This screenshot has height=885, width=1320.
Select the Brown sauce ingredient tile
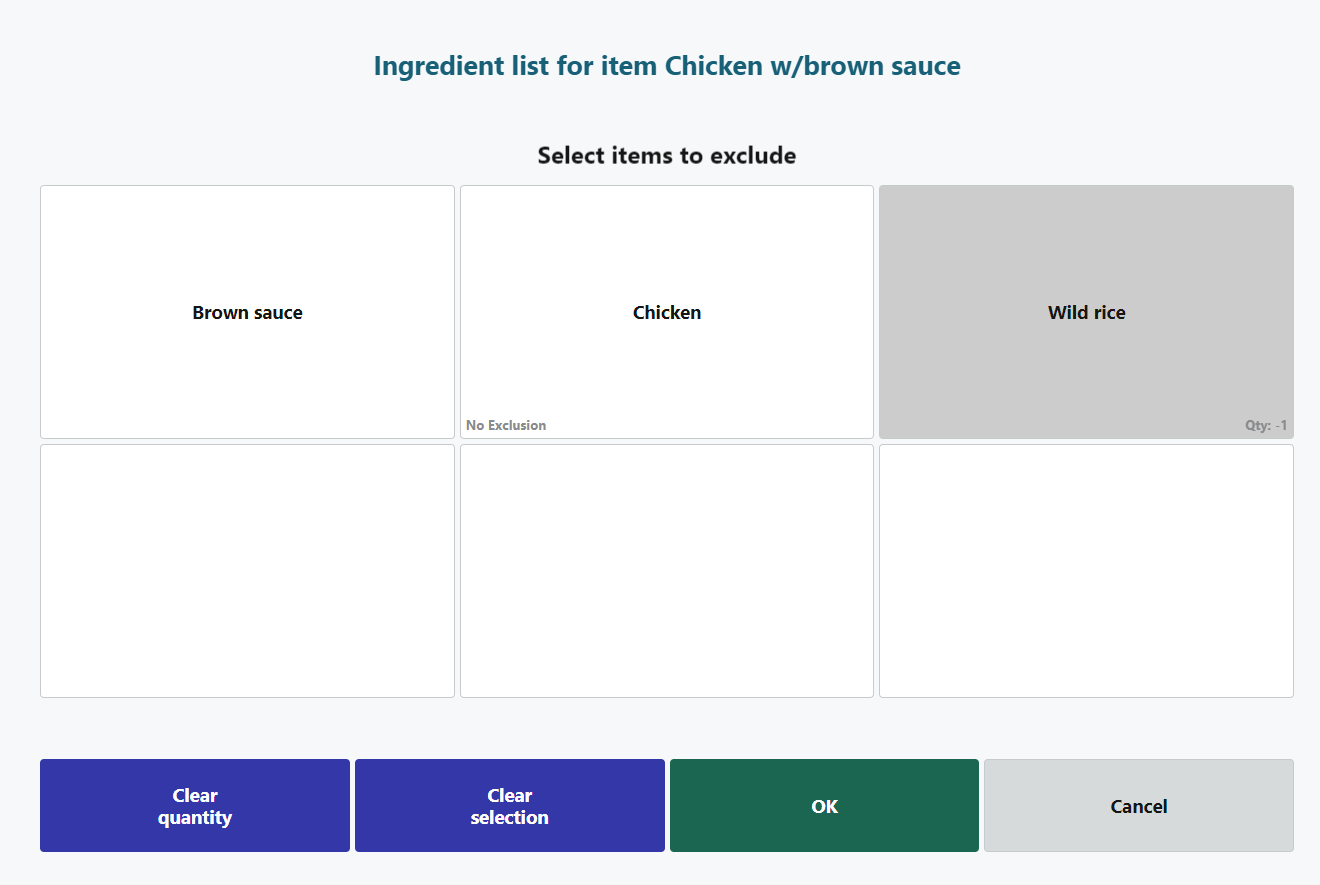click(x=247, y=312)
